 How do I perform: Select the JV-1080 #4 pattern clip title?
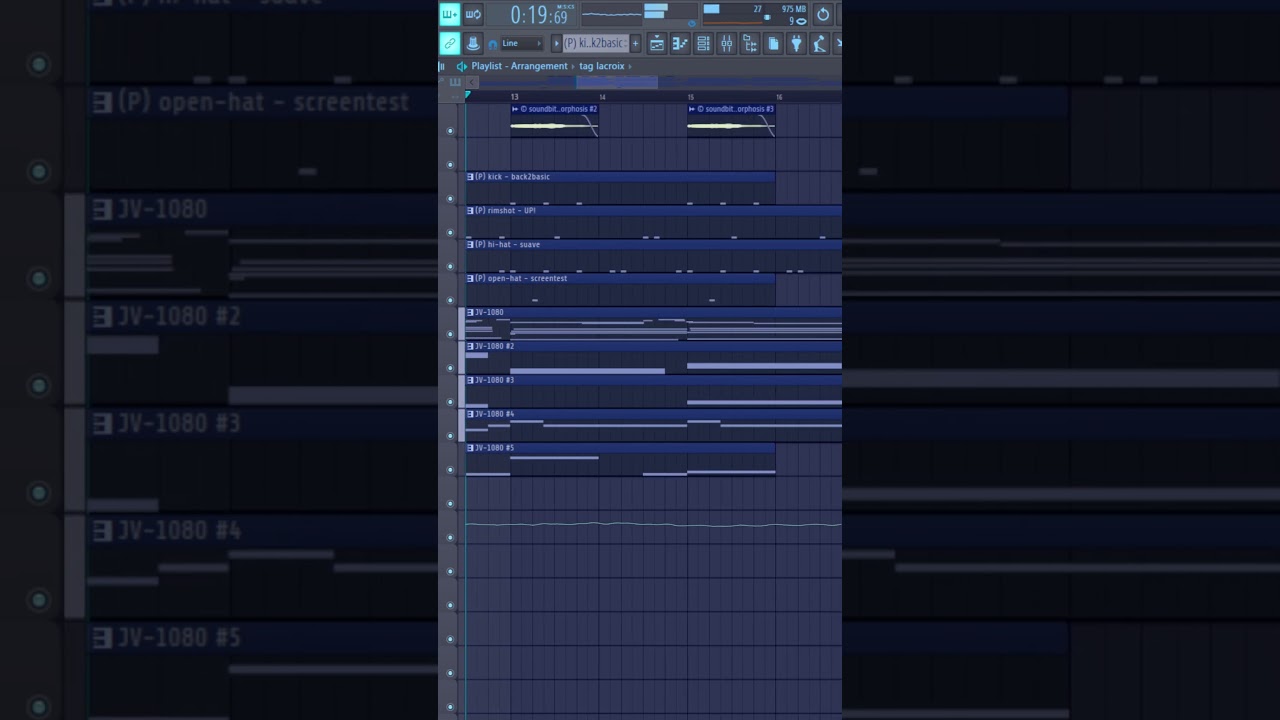[x=495, y=414]
